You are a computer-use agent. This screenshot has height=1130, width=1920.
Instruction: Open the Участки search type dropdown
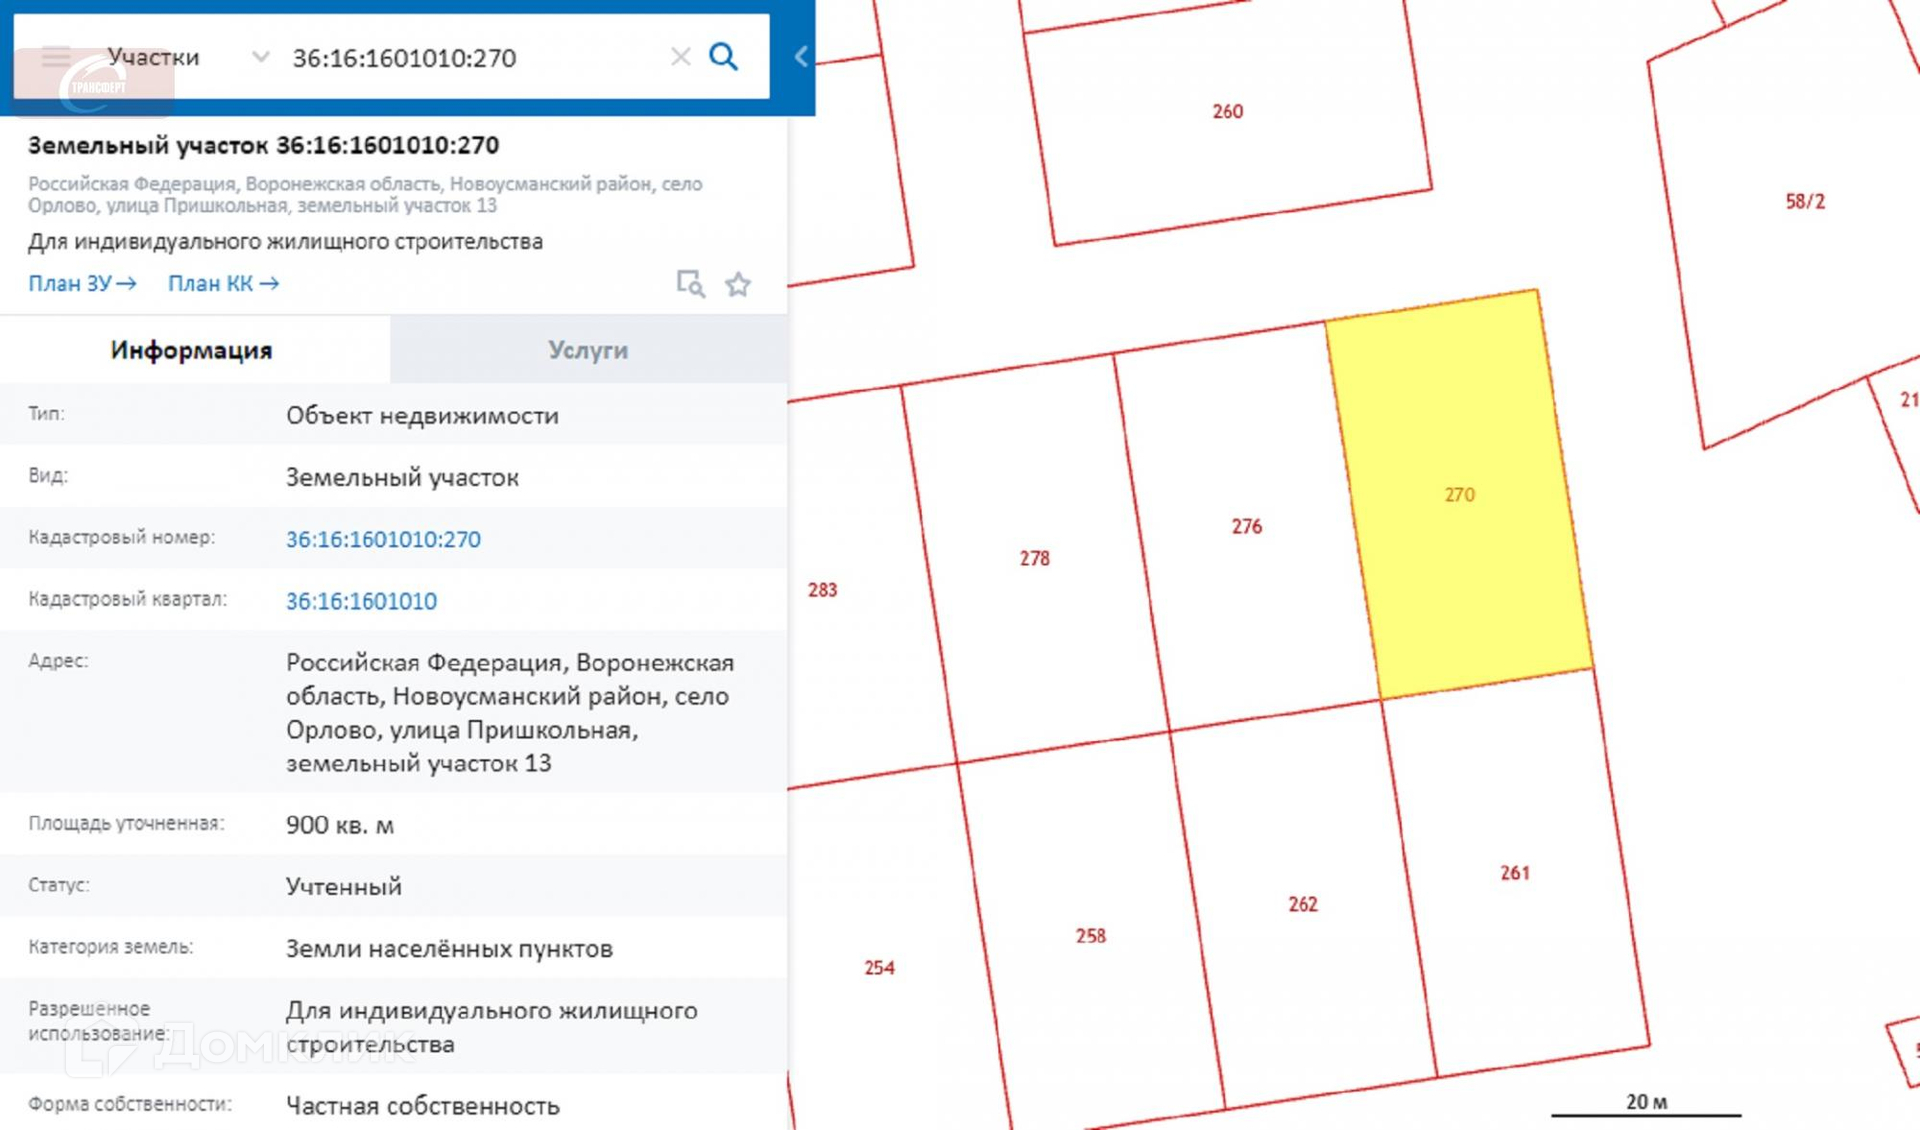[154, 57]
